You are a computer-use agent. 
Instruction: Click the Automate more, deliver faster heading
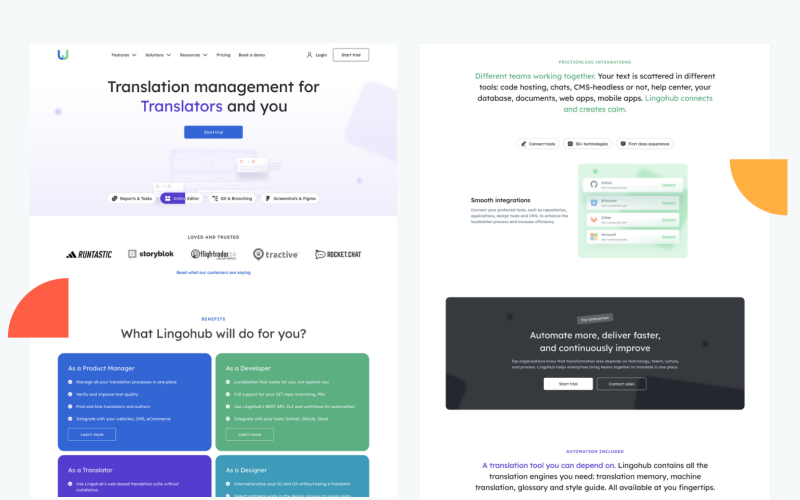595,341
